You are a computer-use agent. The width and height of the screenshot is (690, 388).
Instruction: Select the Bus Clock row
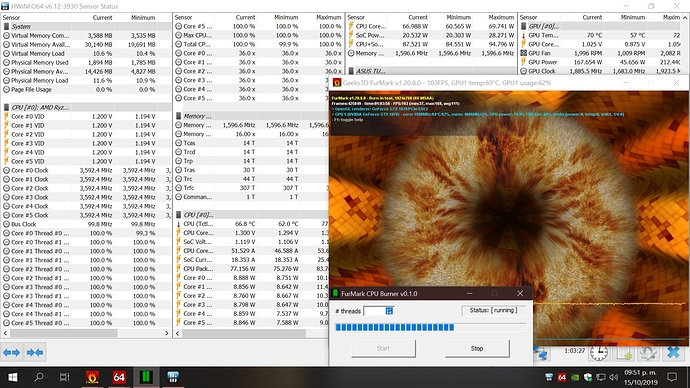87,224
